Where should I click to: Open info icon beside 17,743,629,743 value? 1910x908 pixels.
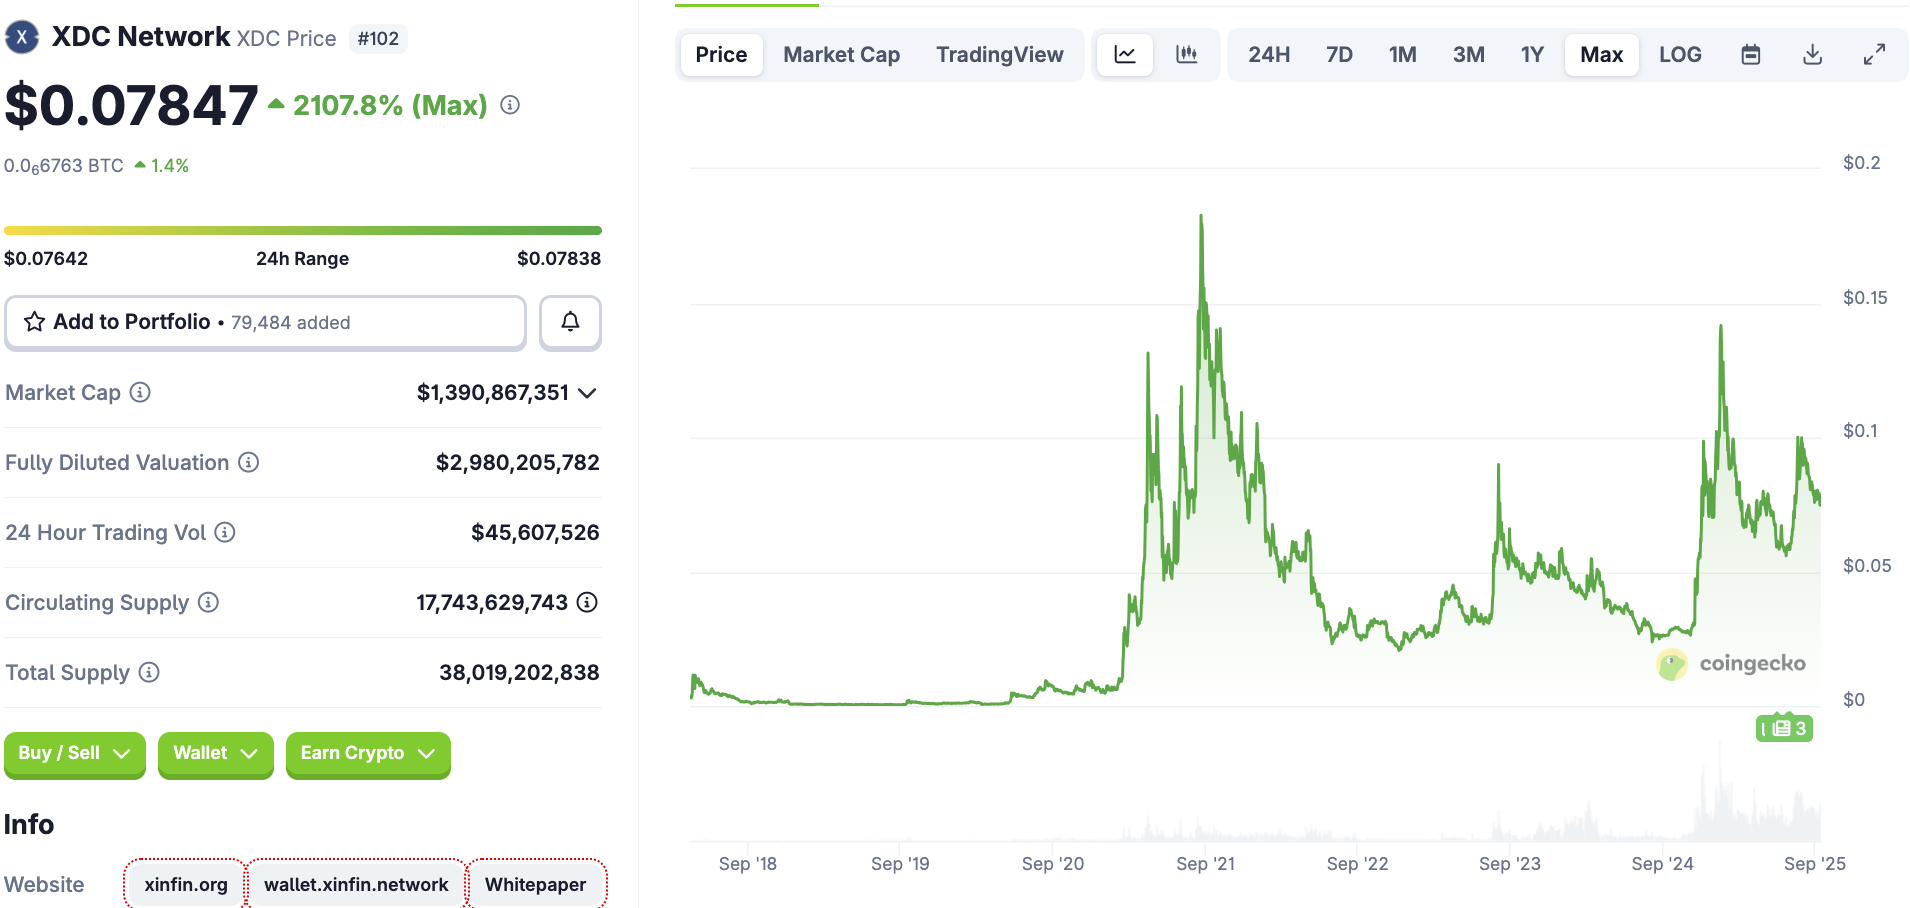588,602
